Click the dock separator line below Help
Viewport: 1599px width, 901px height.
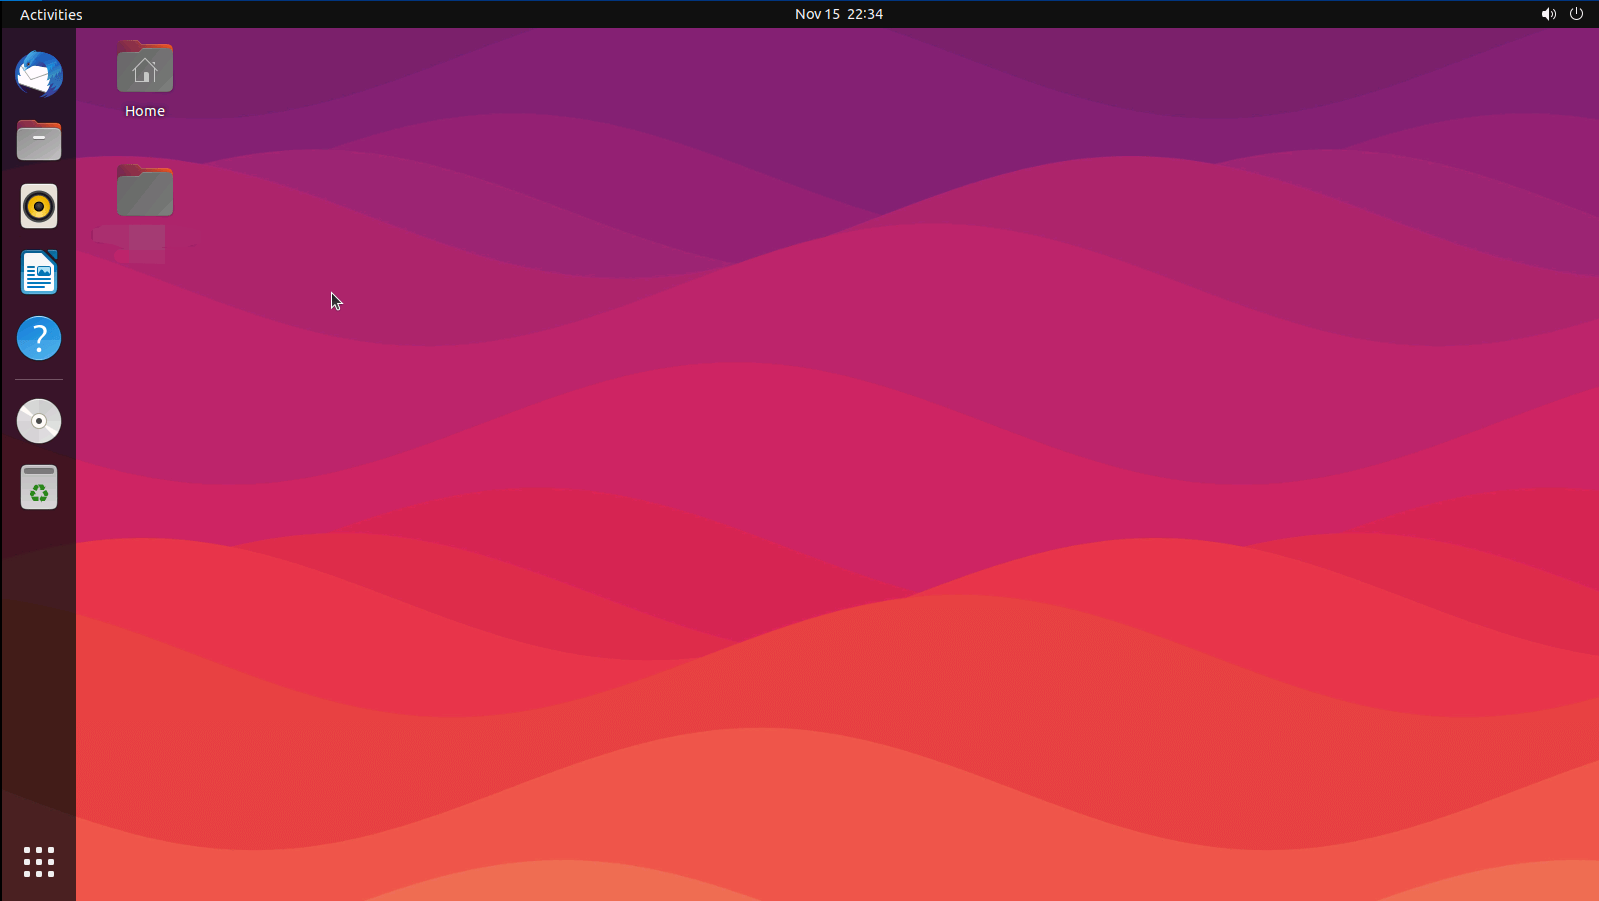(x=39, y=380)
